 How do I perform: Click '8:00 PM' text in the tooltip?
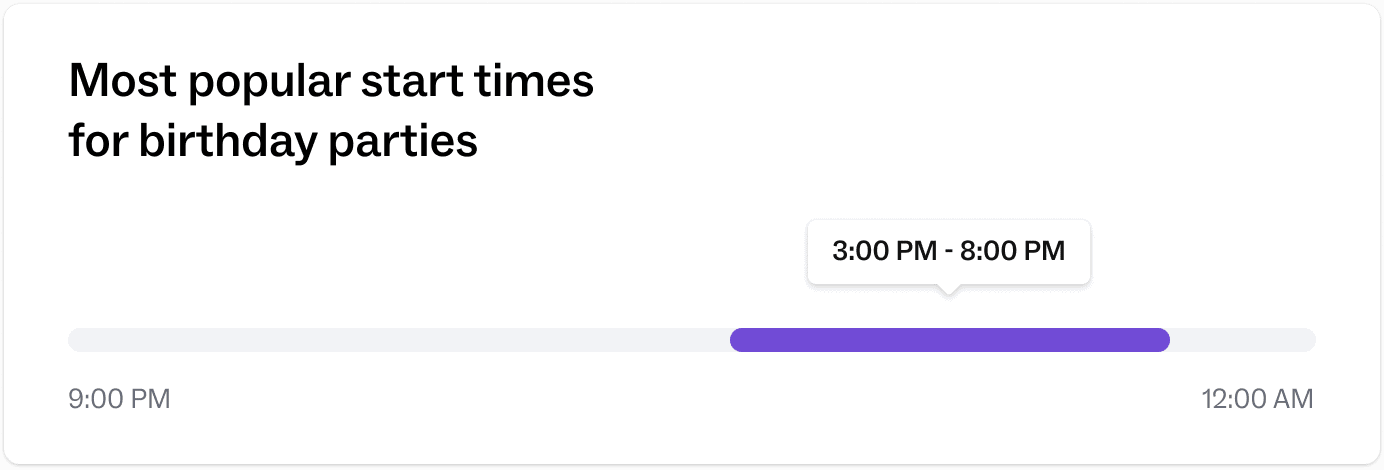pos(1012,251)
